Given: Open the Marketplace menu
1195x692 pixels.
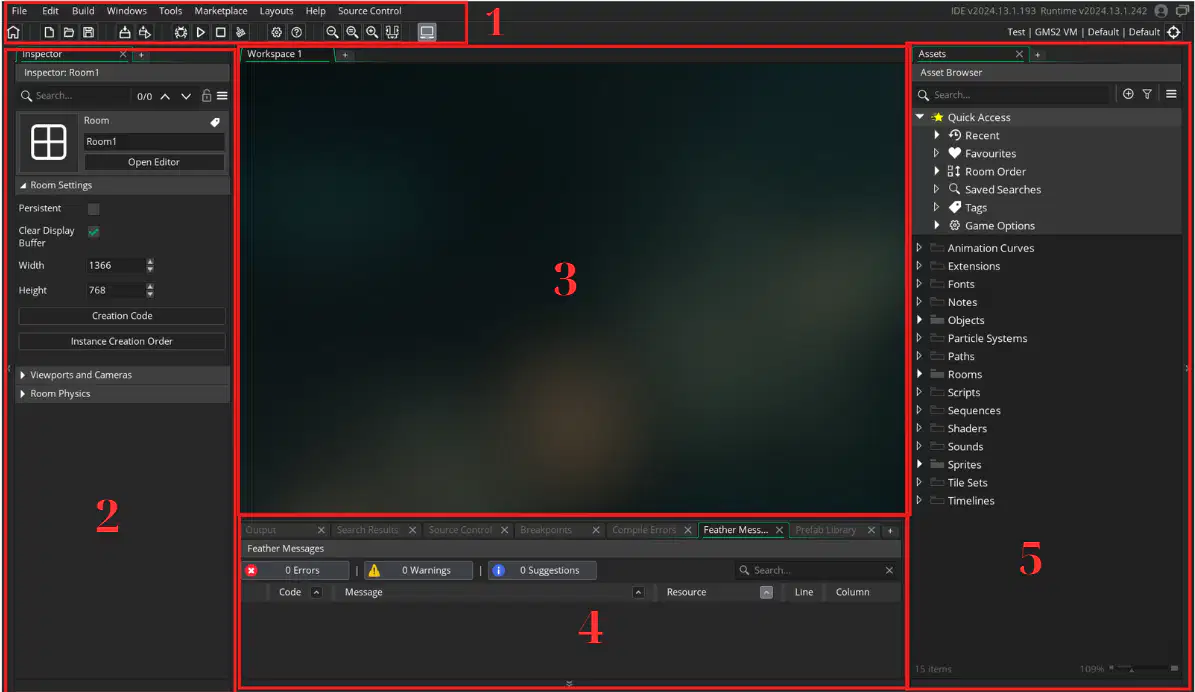Looking at the screenshot, I should click(x=221, y=11).
